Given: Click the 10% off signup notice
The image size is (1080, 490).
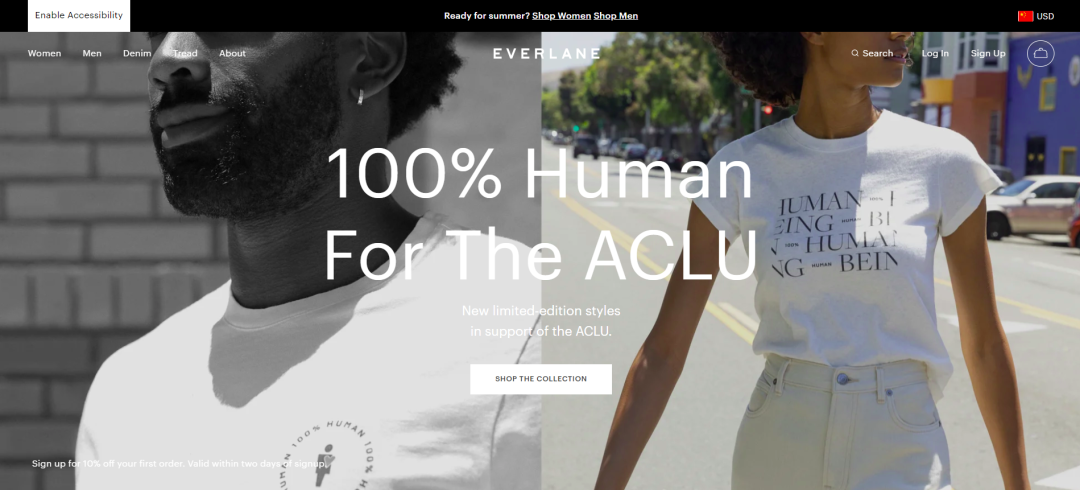Looking at the screenshot, I should point(178,464).
